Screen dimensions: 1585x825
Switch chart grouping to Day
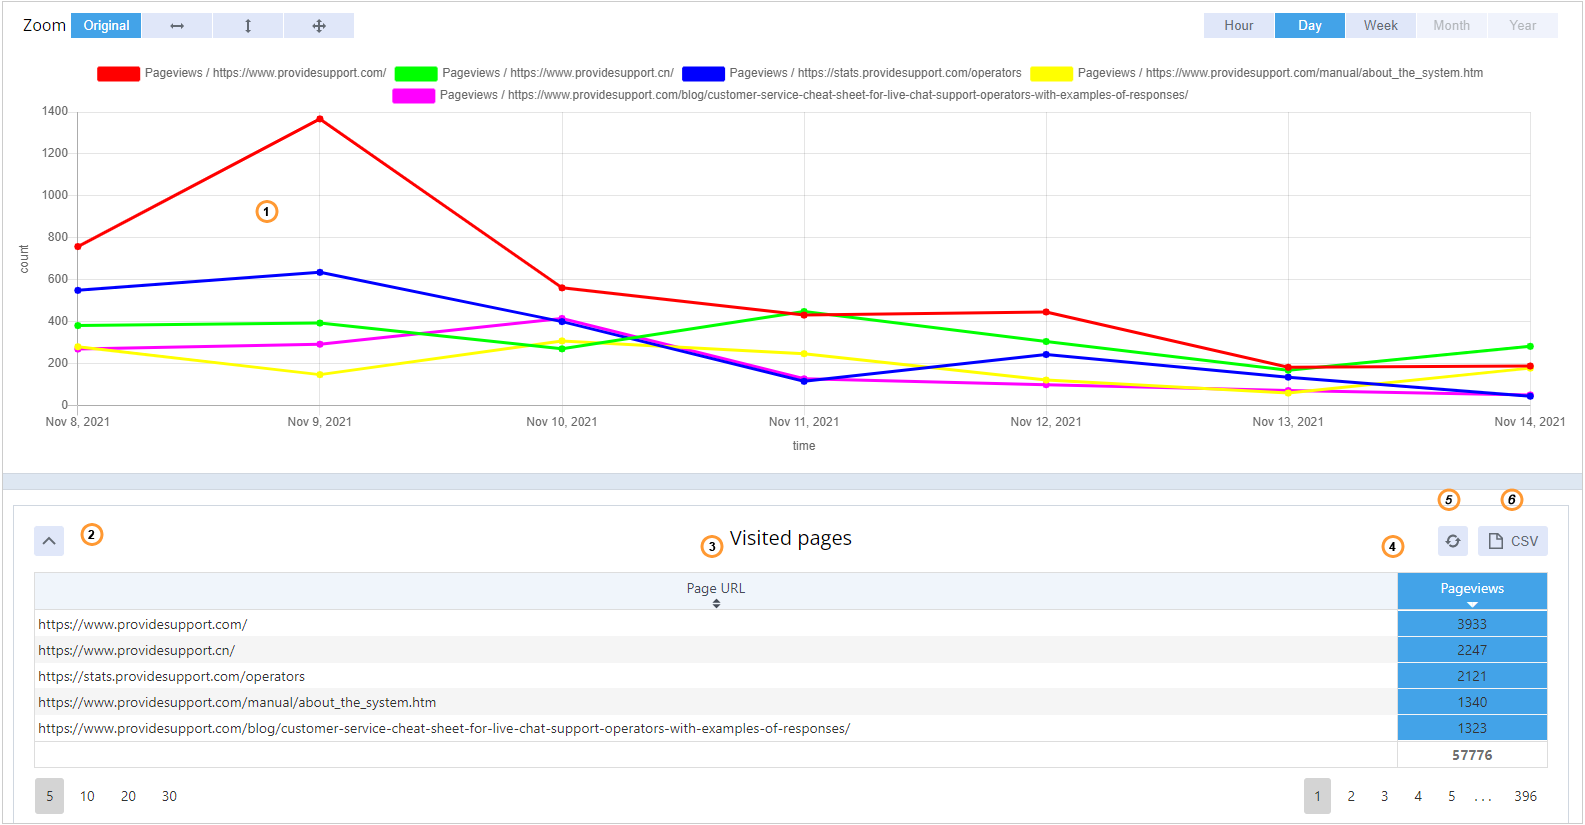coord(1310,26)
